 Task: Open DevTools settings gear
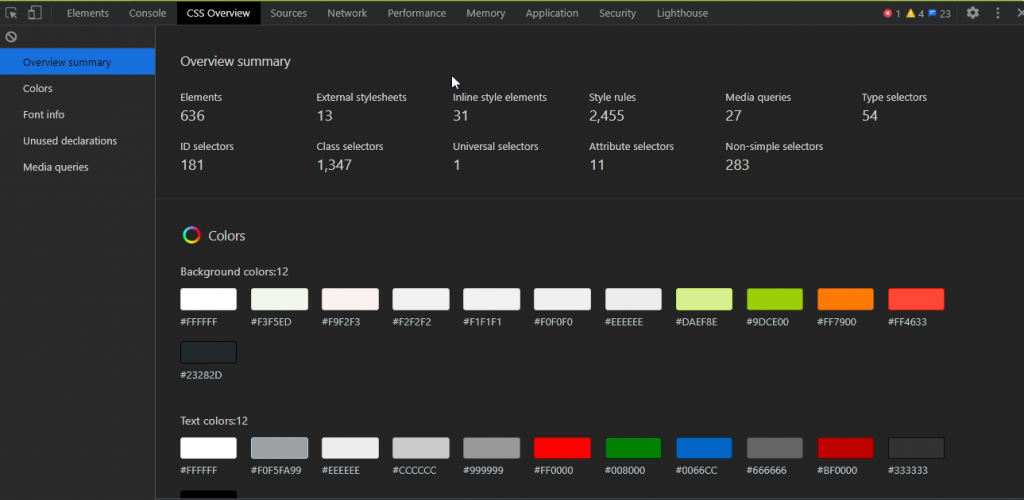coord(972,13)
